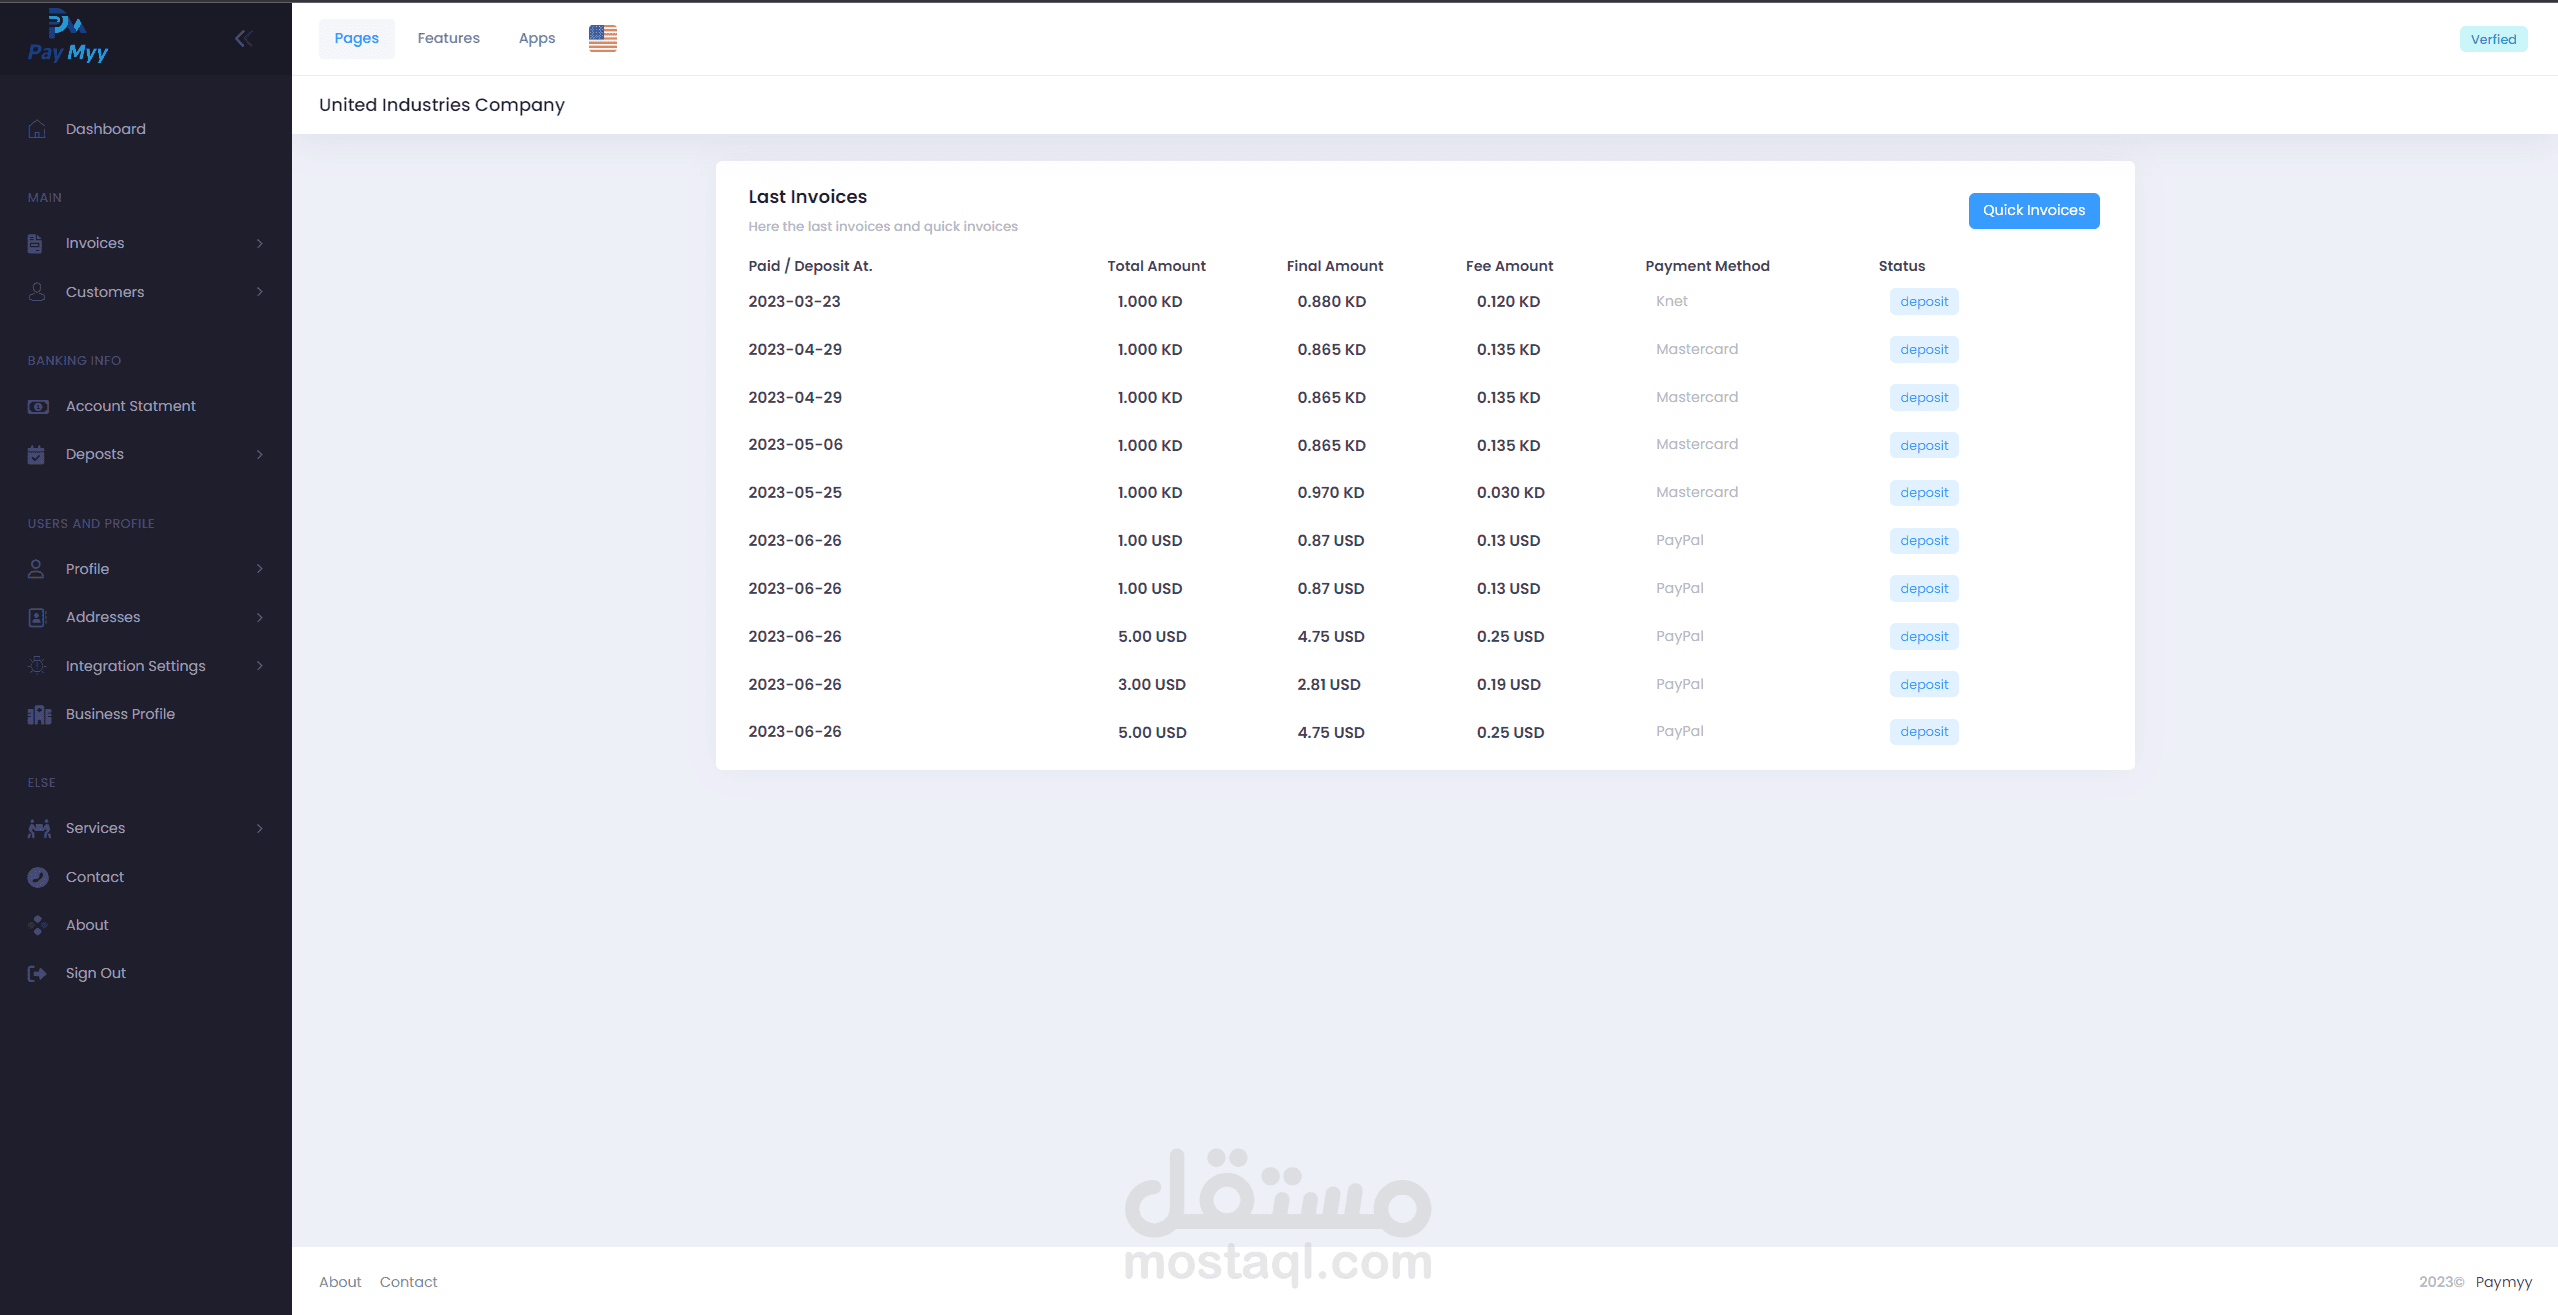Click the About sidebar icon
The image size is (2558, 1315).
(x=37, y=925)
